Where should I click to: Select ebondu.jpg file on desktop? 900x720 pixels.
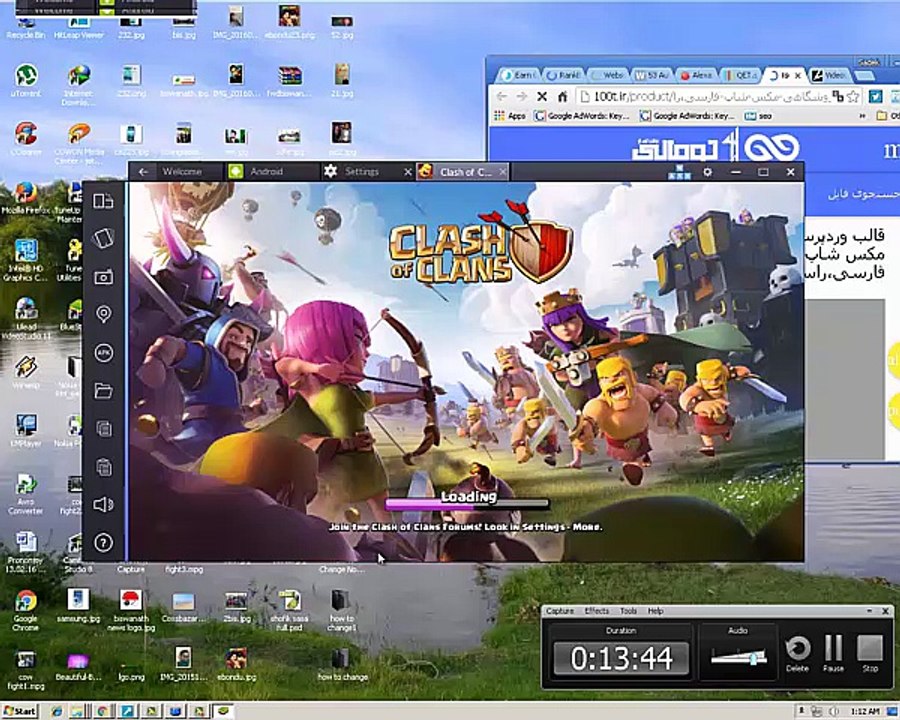(x=236, y=665)
